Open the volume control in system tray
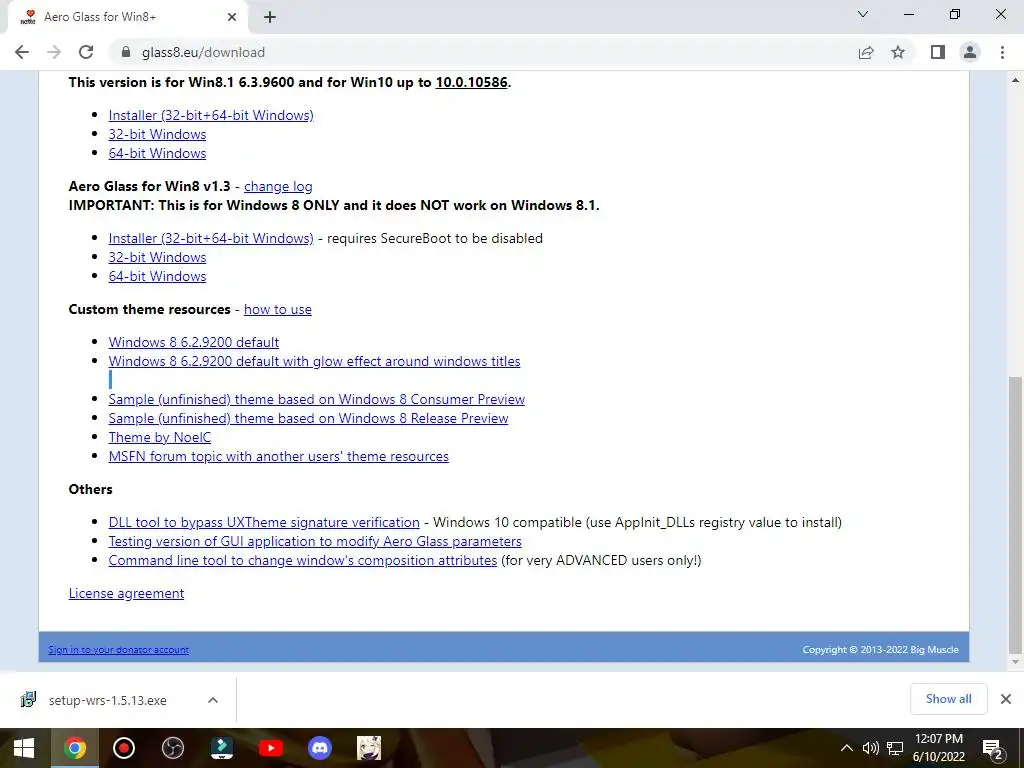 871,748
